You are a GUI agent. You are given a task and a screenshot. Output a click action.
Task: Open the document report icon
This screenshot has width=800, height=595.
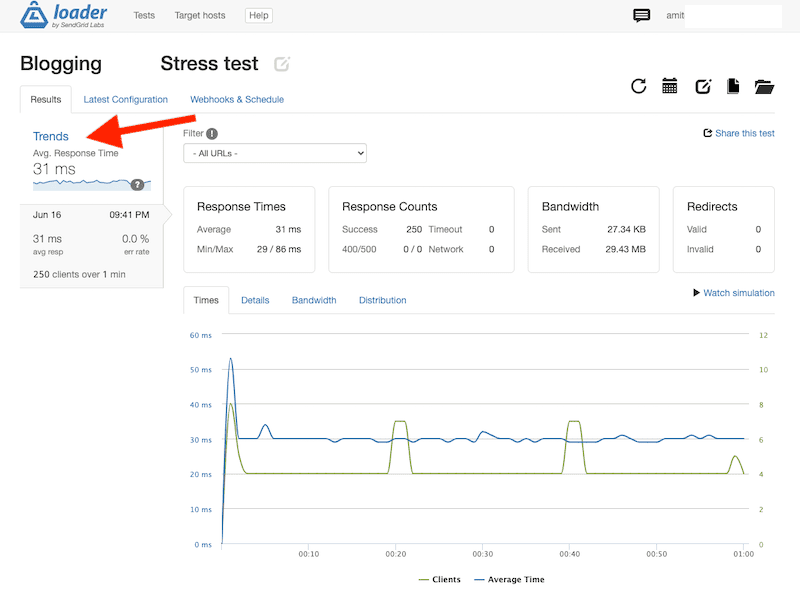pos(733,86)
